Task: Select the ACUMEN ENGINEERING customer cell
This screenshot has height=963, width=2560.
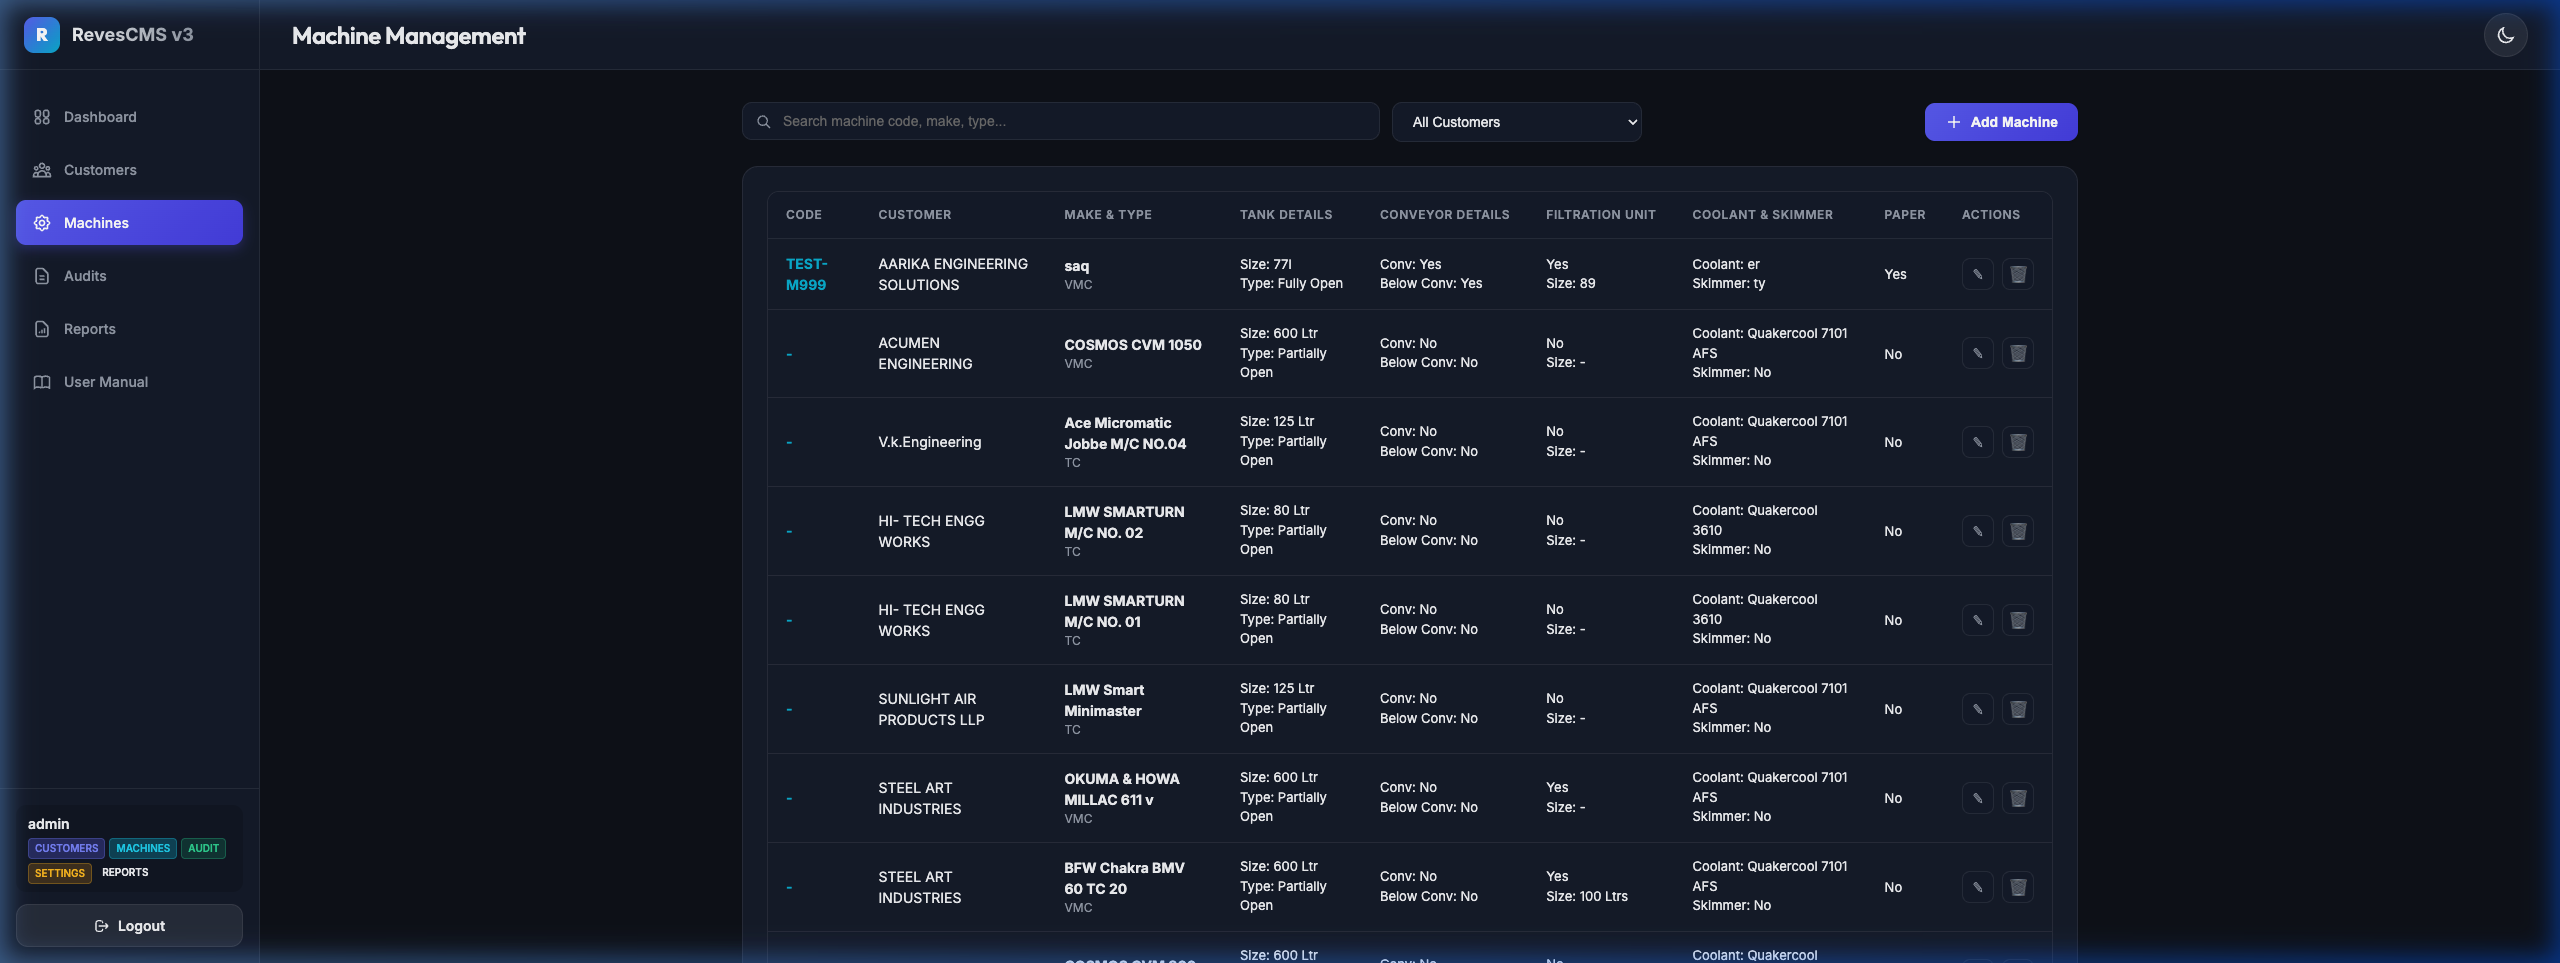Action: 925,354
